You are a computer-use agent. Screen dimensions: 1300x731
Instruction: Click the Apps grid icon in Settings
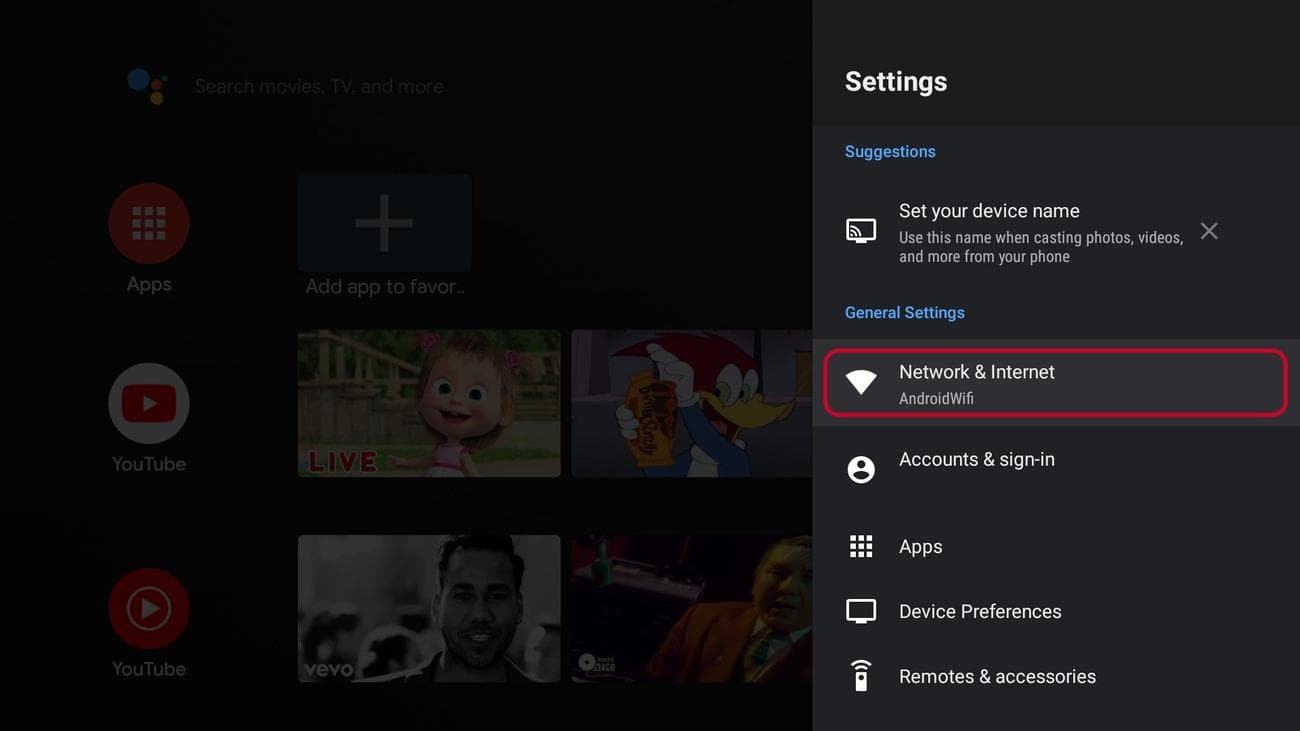point(861,546)
